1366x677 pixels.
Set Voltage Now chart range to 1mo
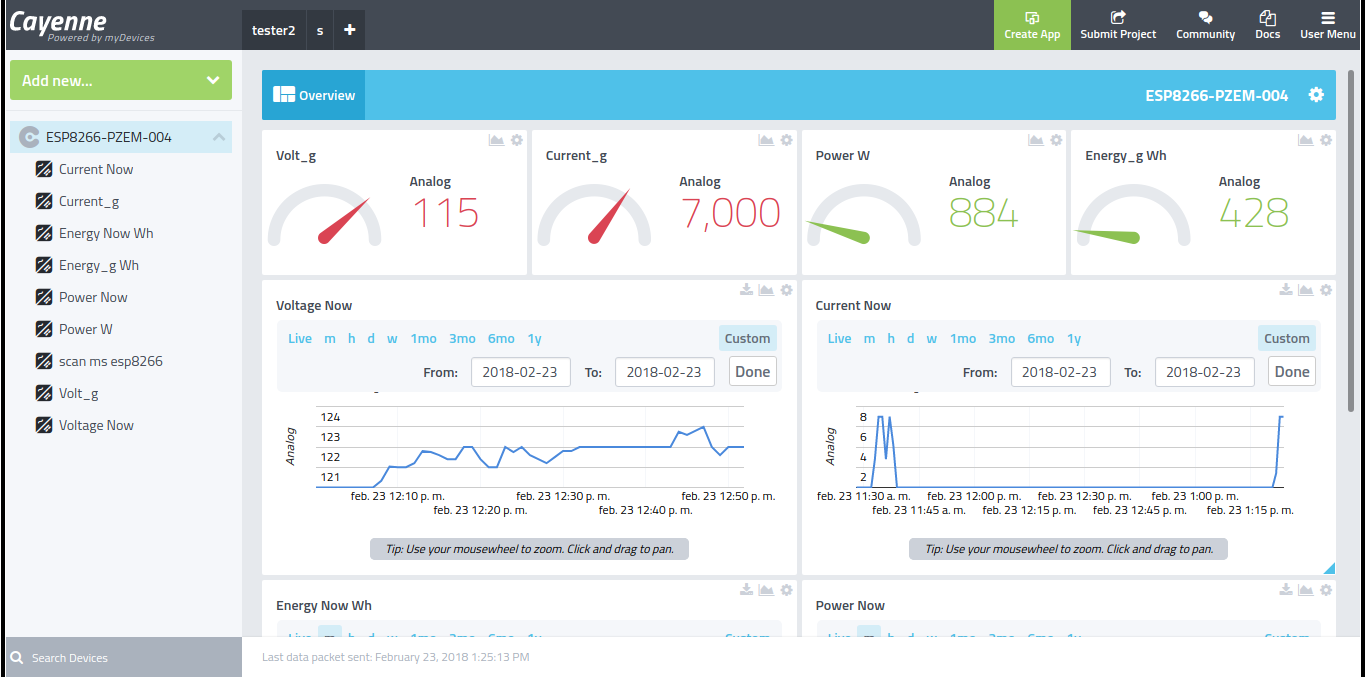[x=424, y=338]
